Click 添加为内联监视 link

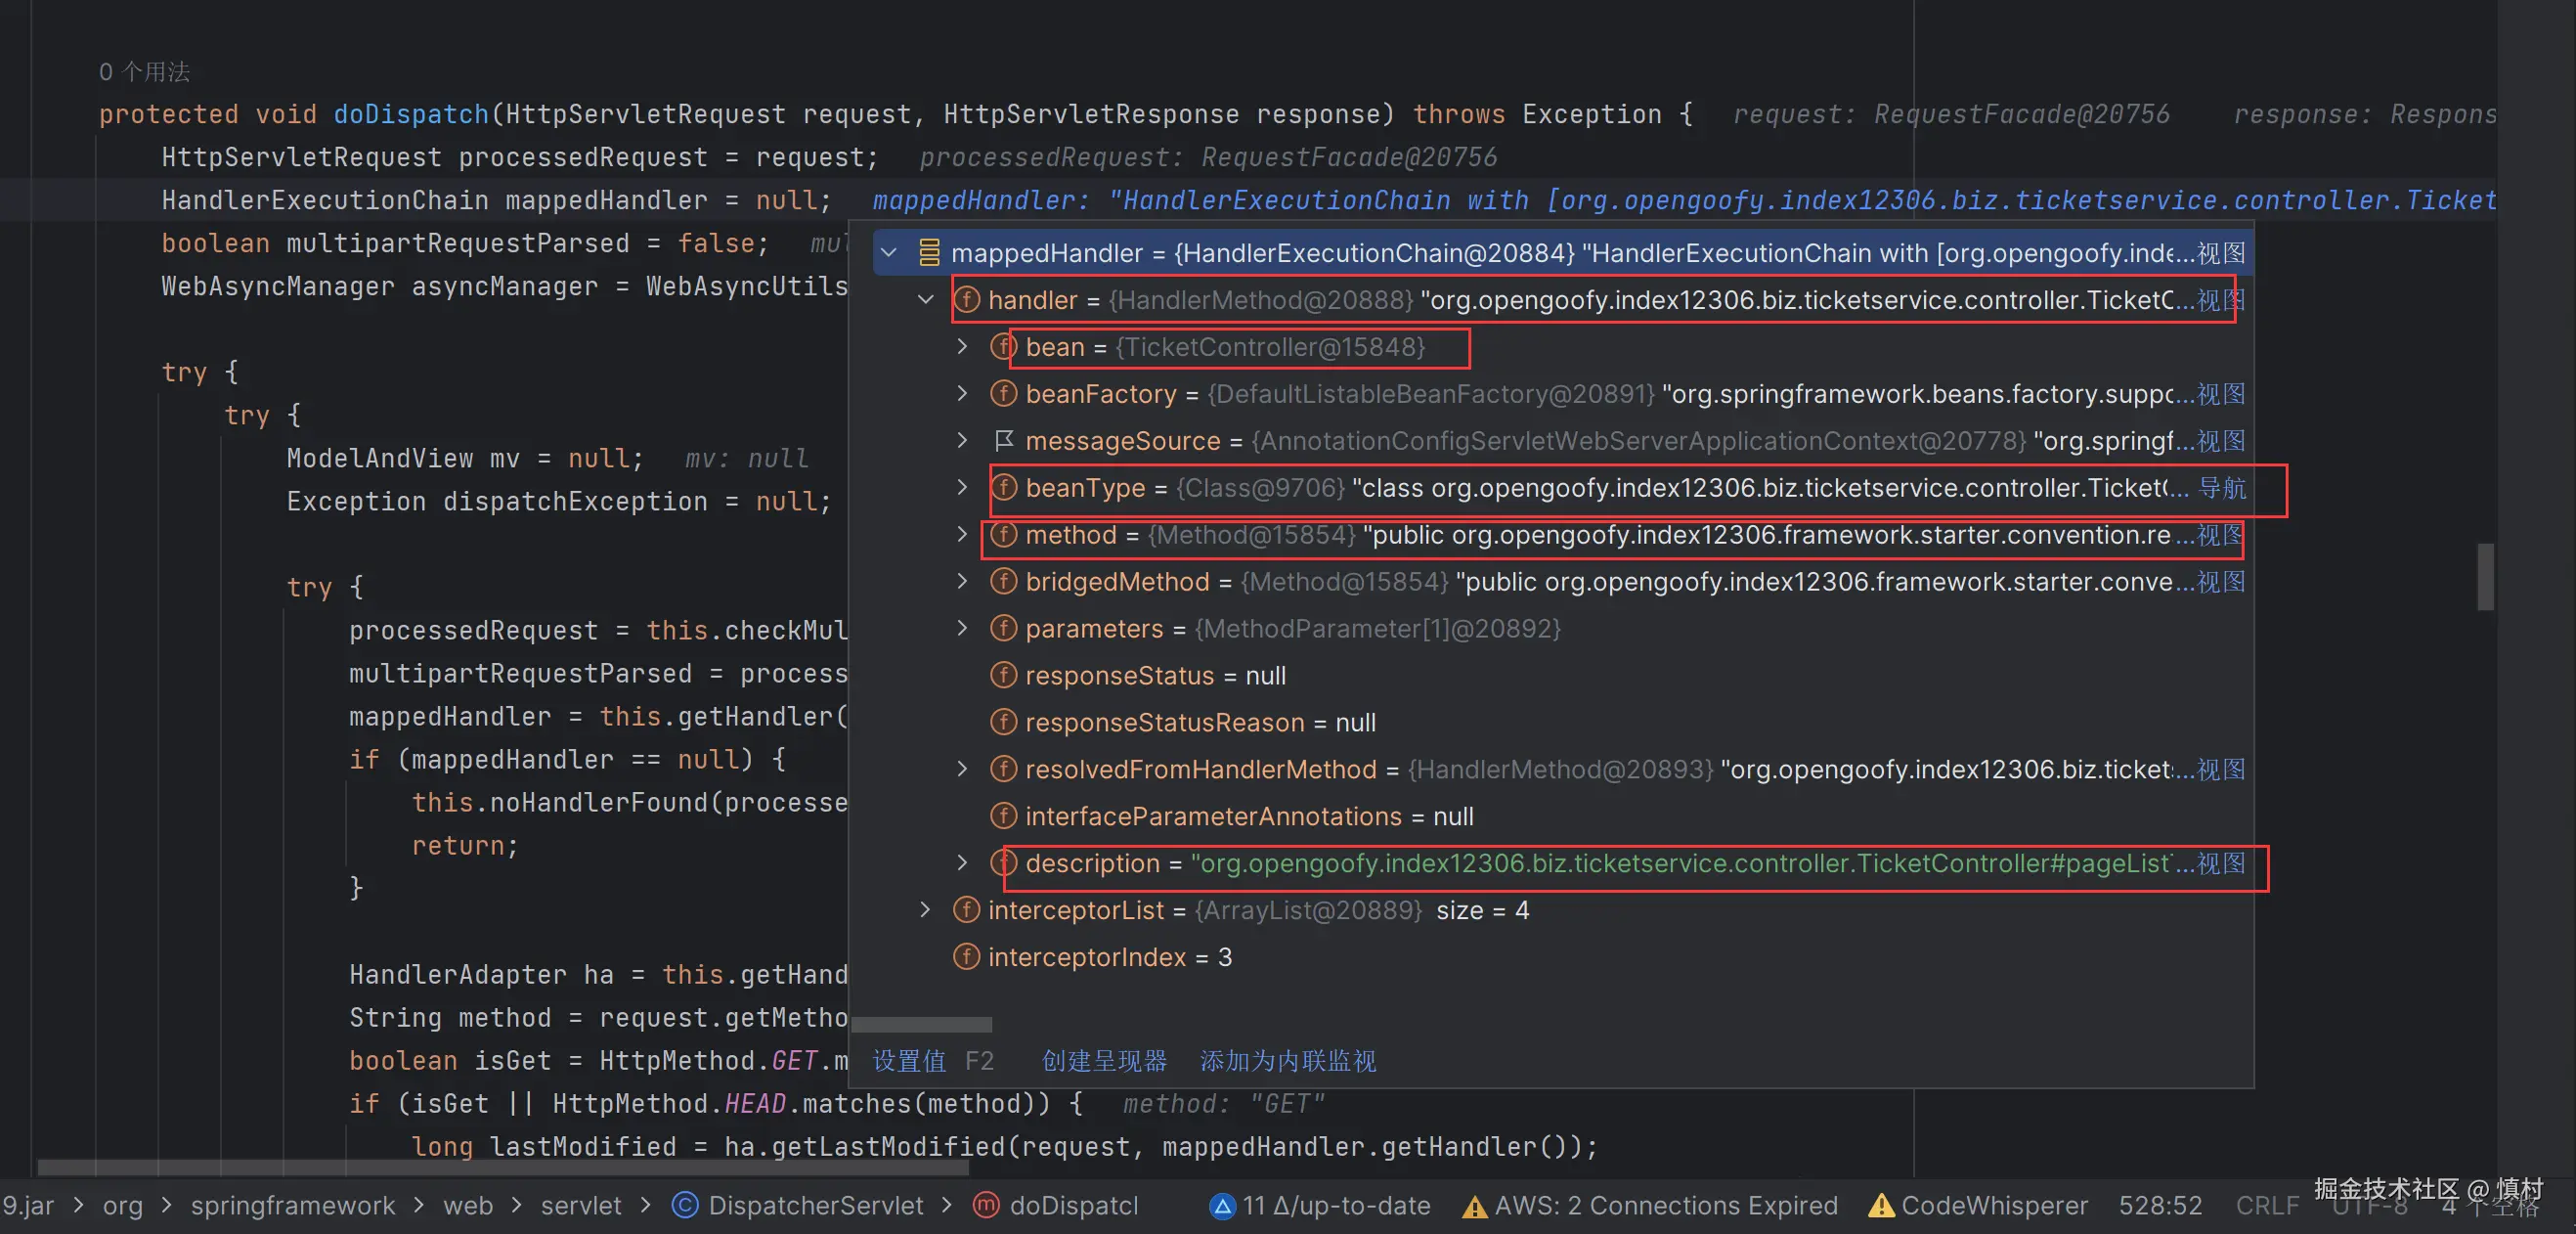1288,1061
